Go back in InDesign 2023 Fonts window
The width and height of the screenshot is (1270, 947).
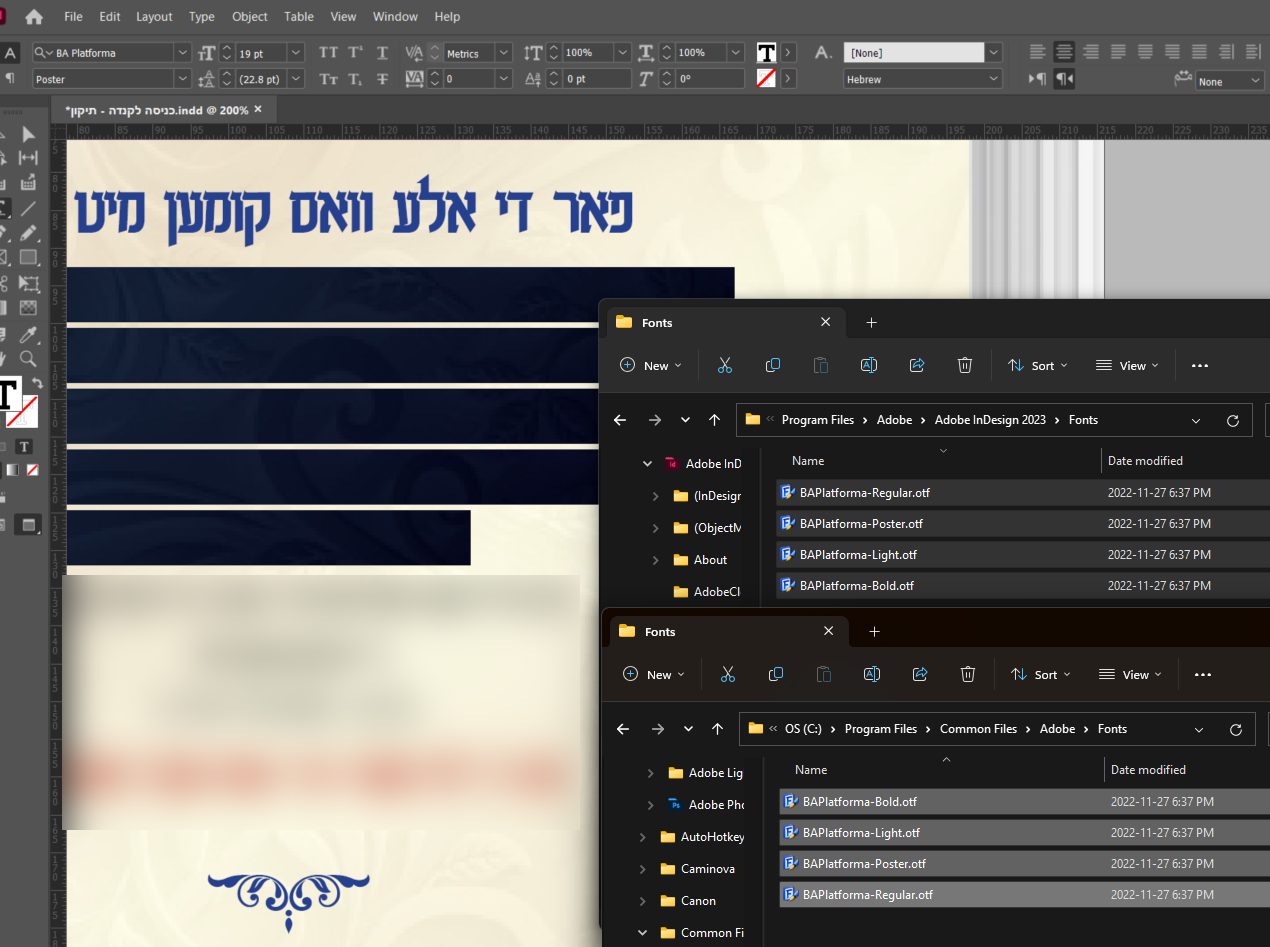[x=620, y=420]
